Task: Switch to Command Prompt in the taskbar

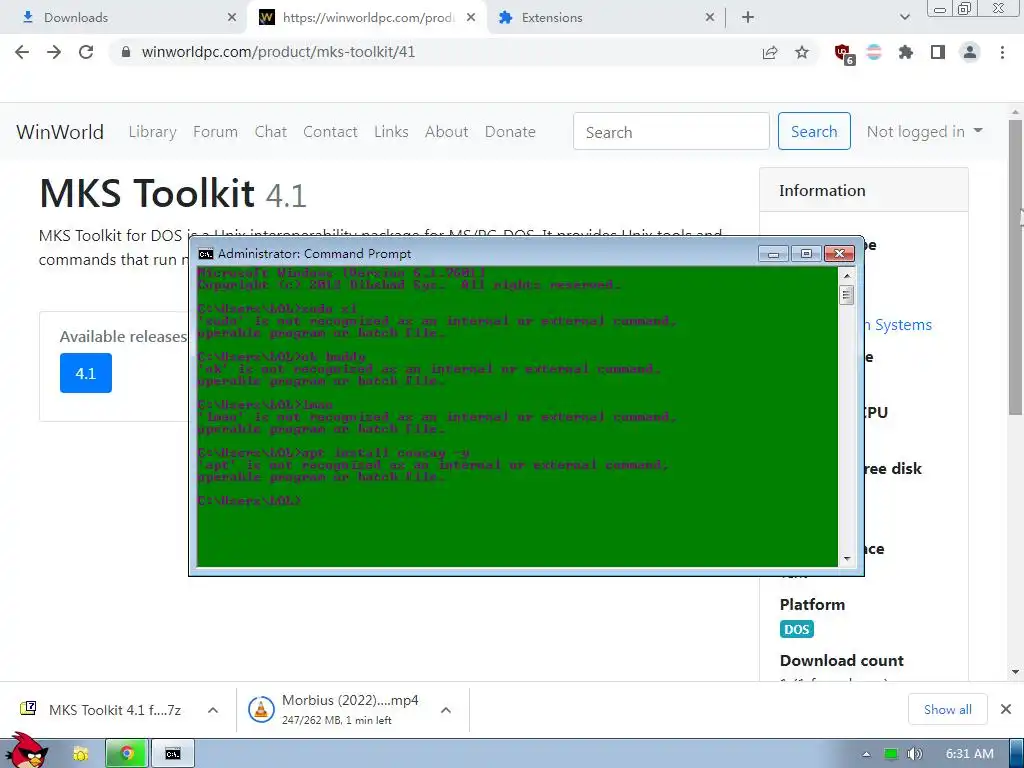Action: [173, 754]
